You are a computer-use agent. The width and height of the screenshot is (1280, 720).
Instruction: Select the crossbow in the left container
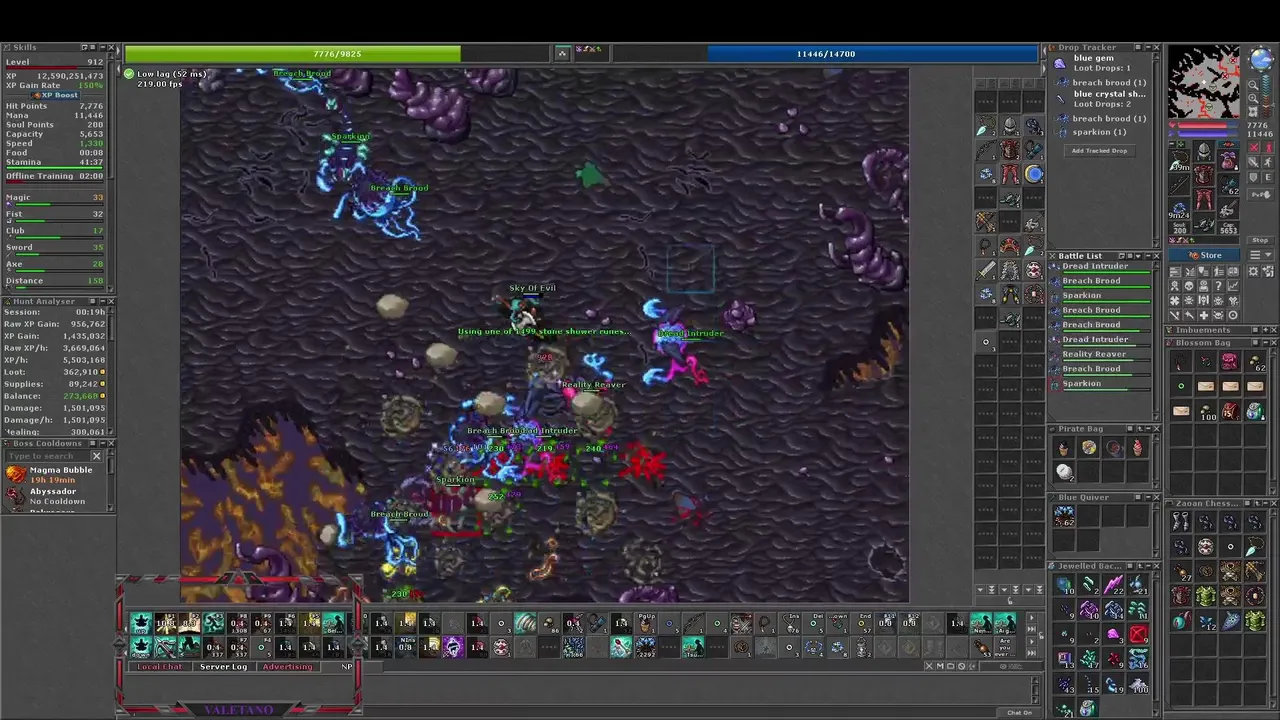(x=986, y=221)
